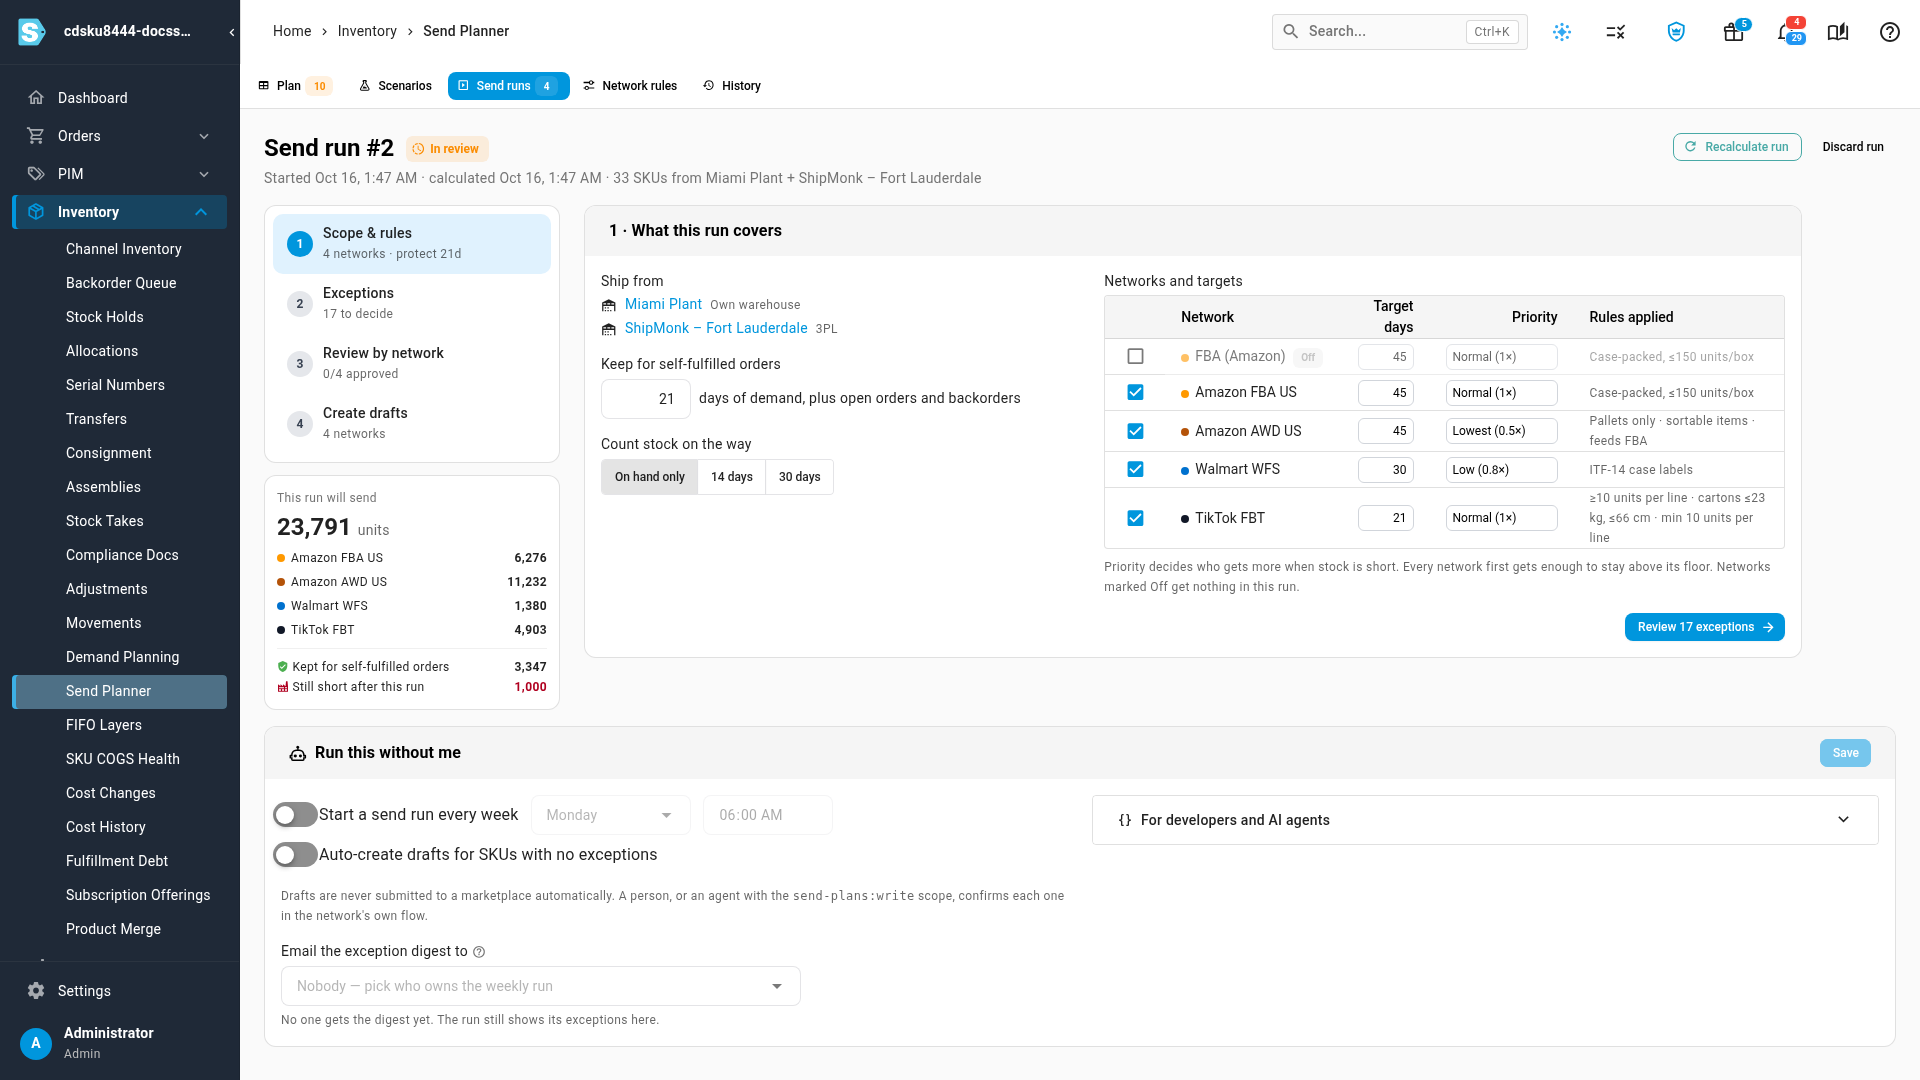Open the exception digest recipient dropdown
1920x1080 pixels.
pos(540,986)
